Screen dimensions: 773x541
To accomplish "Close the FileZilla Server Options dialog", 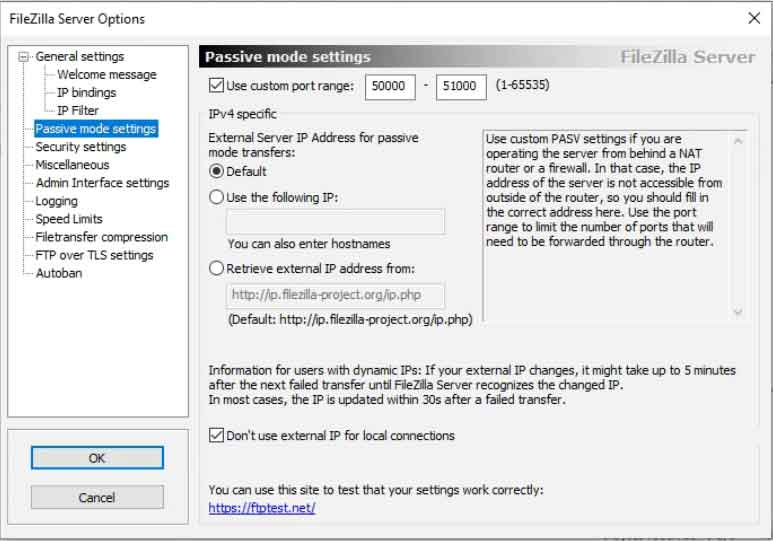I will [x=754, y=19].
